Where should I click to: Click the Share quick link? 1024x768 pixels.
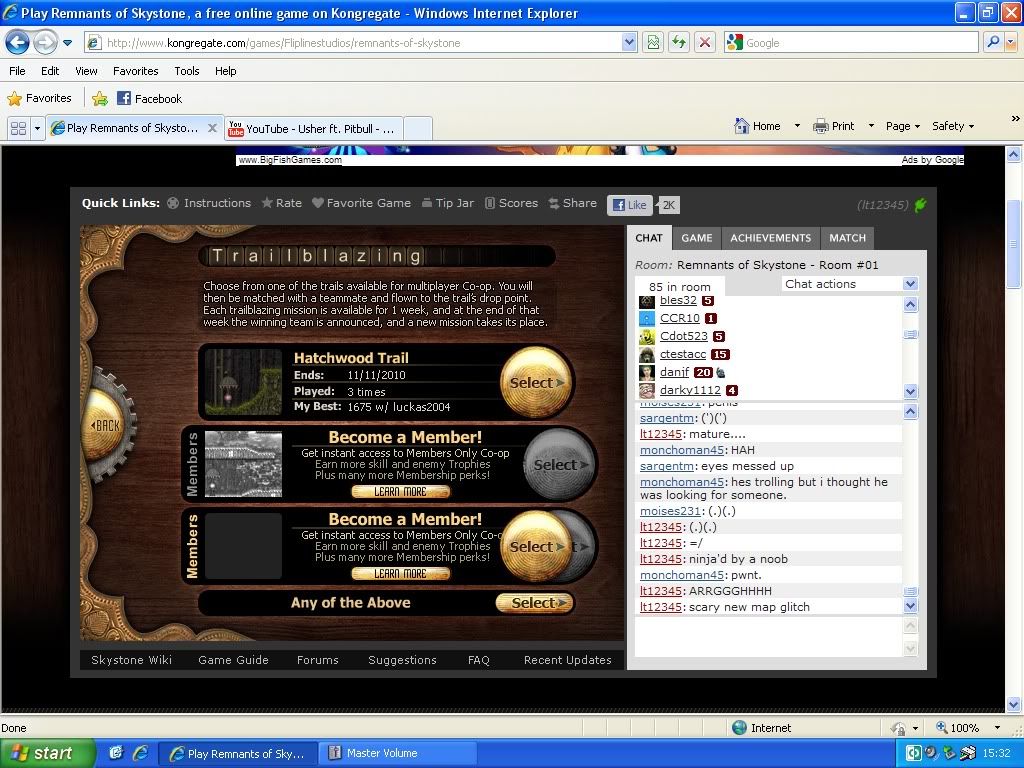pyautogui.click(x=573, y=203)
